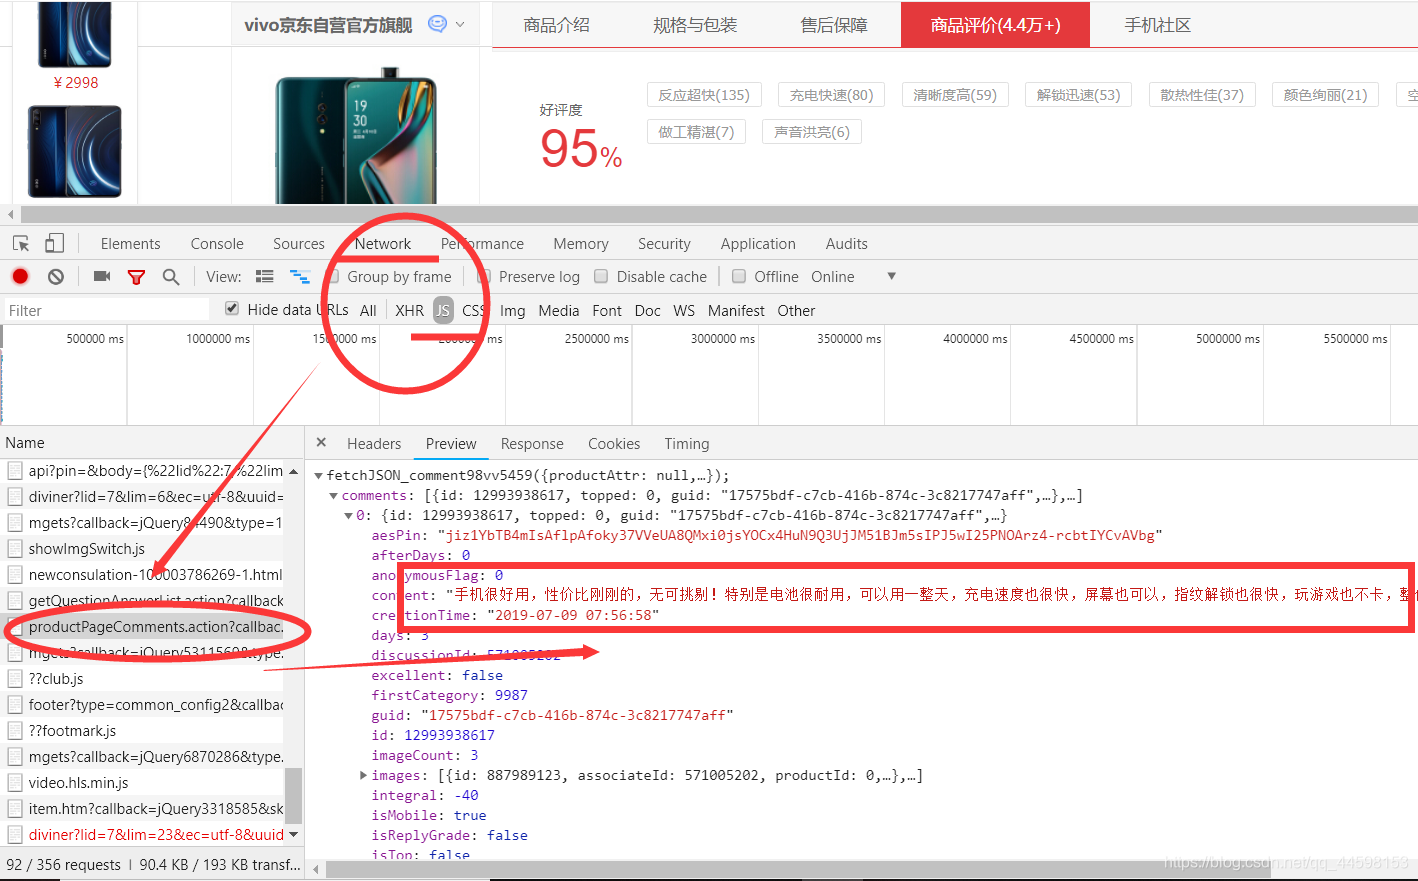Switch to the Preview tab
Image resolution: width=1418 pixels, height=881 pixels.
pos(451,444)
